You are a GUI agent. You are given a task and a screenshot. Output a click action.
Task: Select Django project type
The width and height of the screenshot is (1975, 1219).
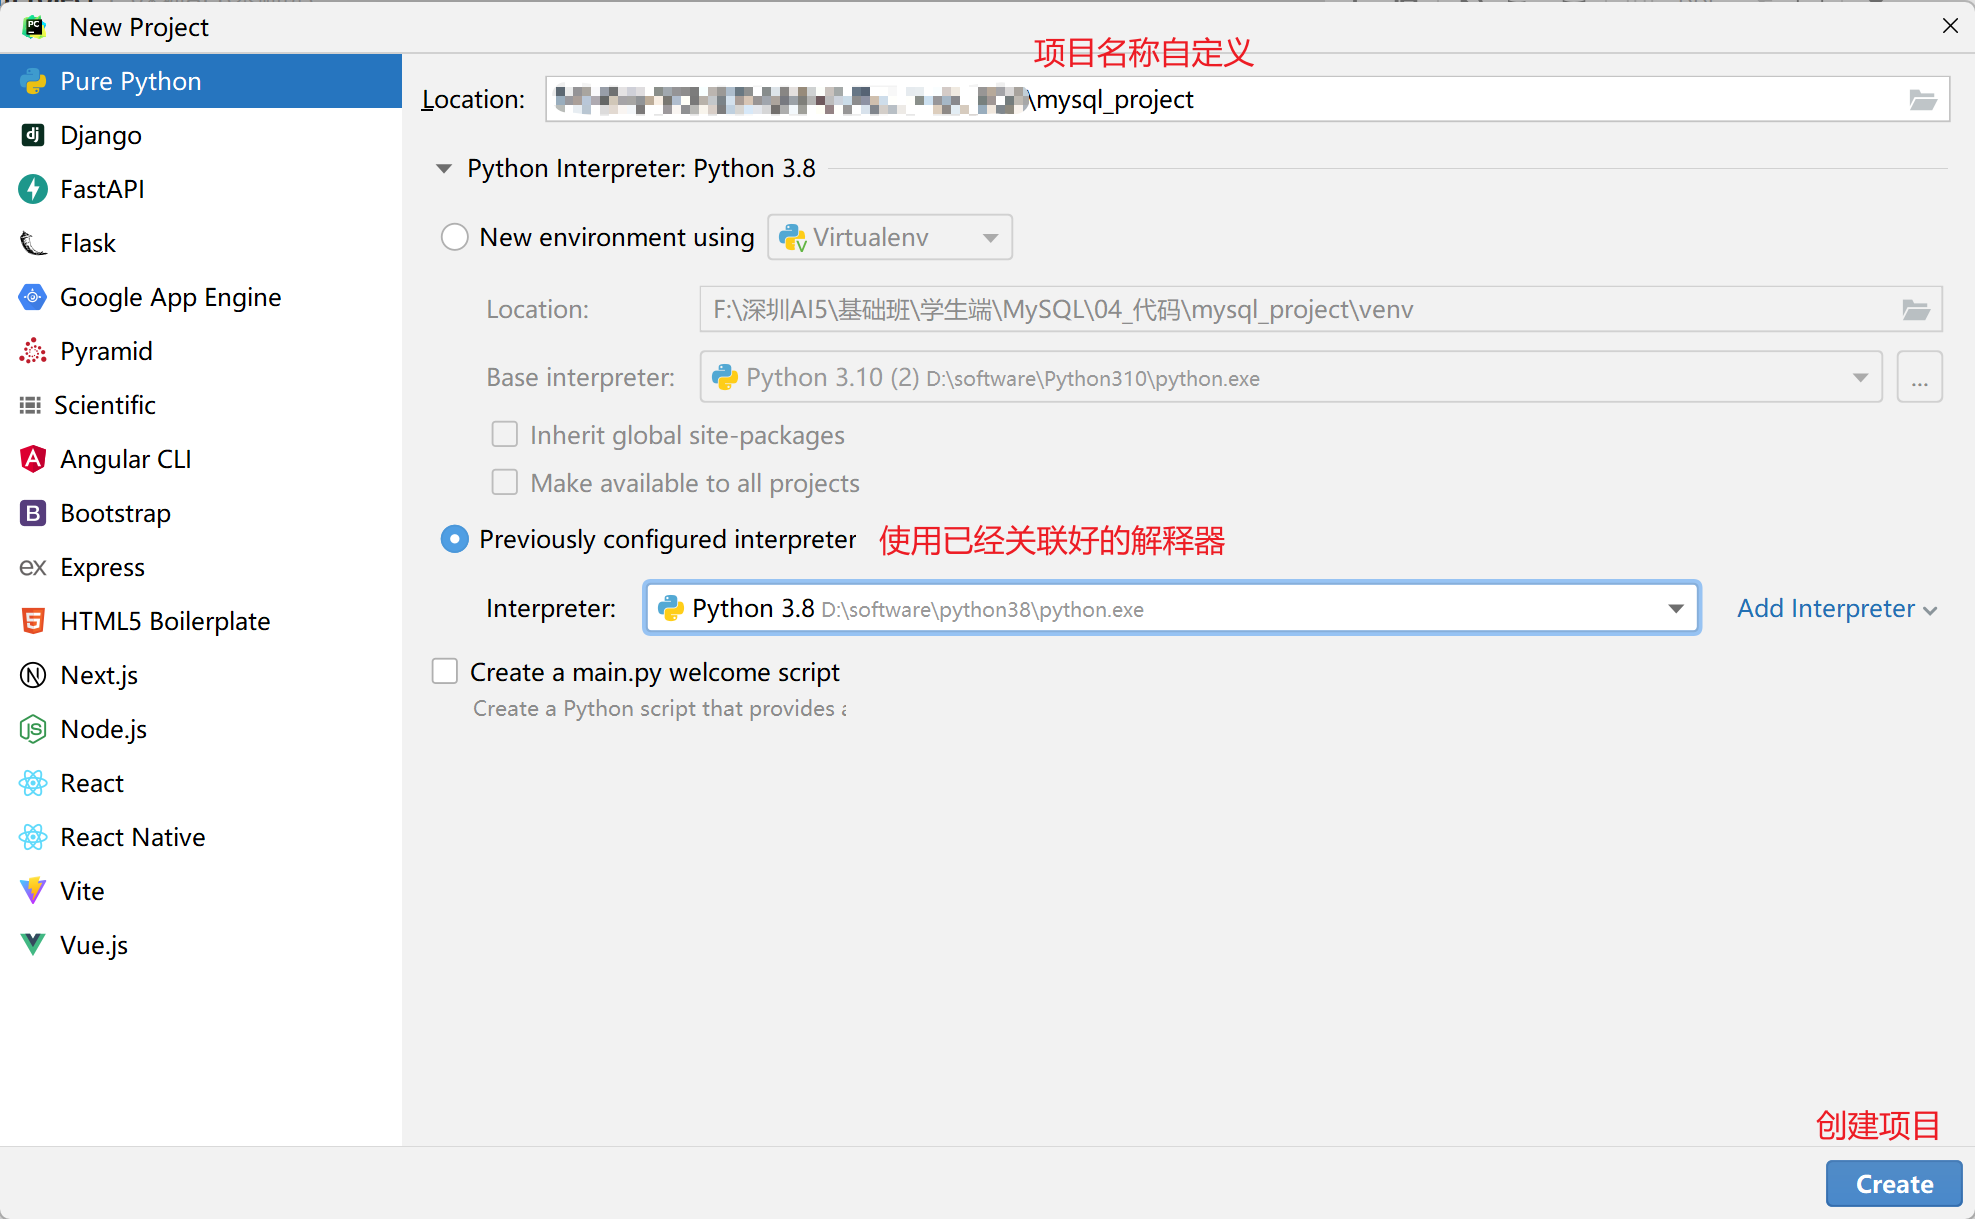[x=201, y=135]
